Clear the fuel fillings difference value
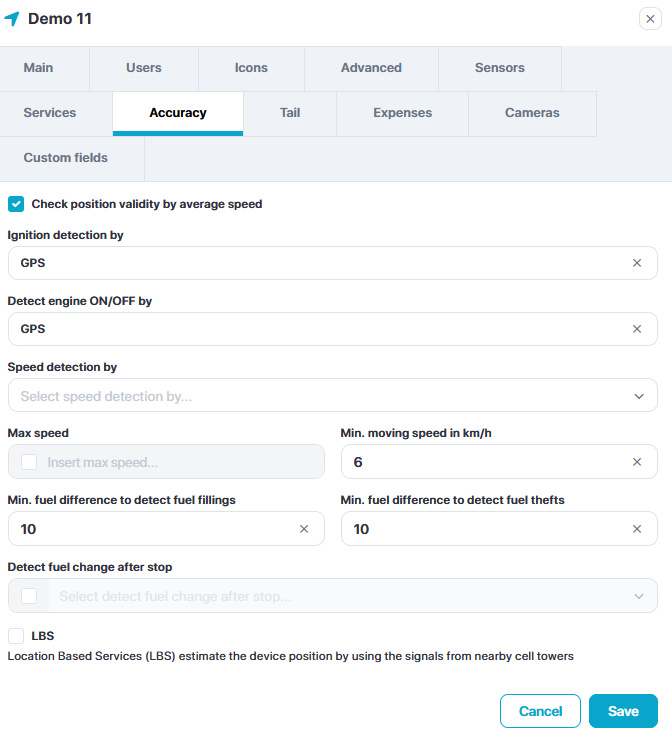Viewport: 672px width, 743px height. point(304,529)
